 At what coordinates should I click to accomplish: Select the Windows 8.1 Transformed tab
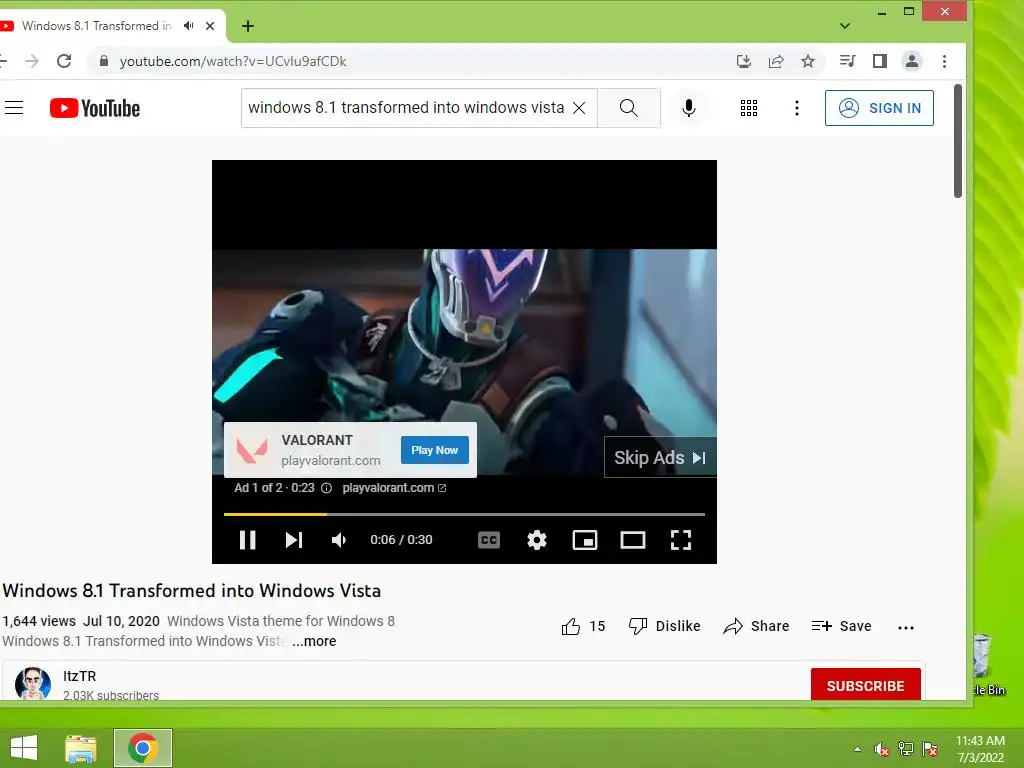(97, 25)
